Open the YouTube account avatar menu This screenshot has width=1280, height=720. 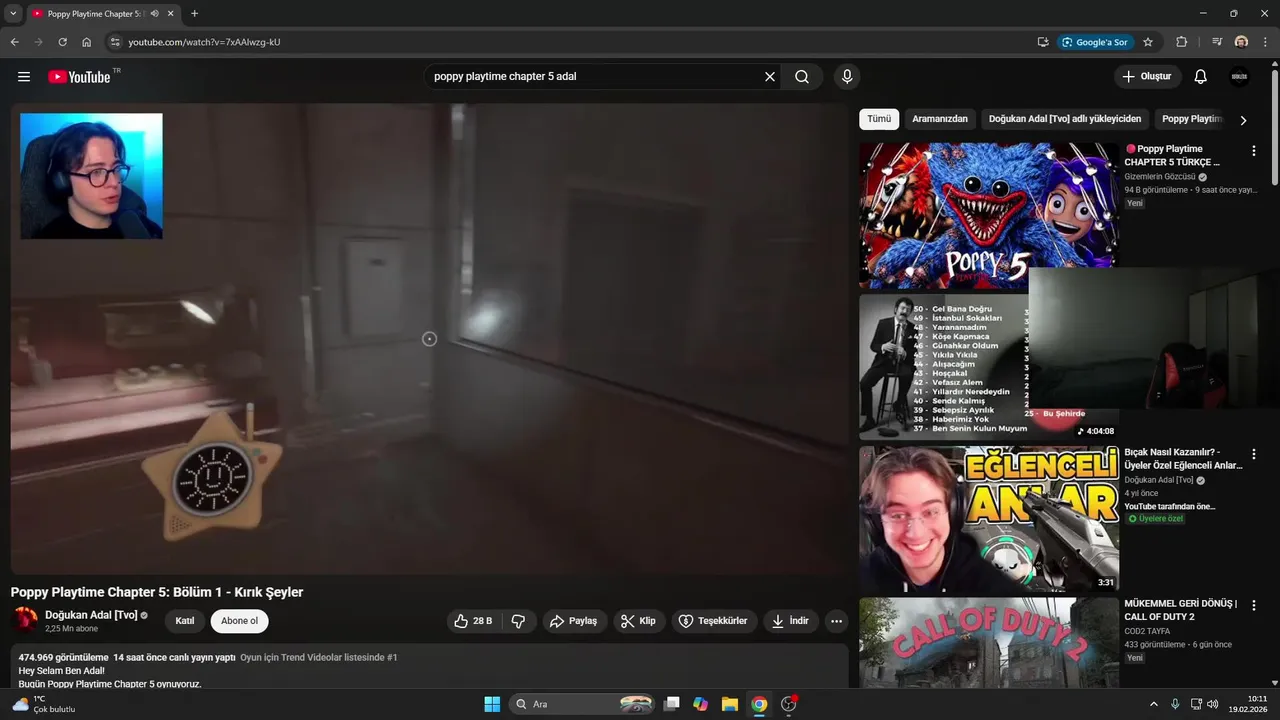coord(1239,77)
